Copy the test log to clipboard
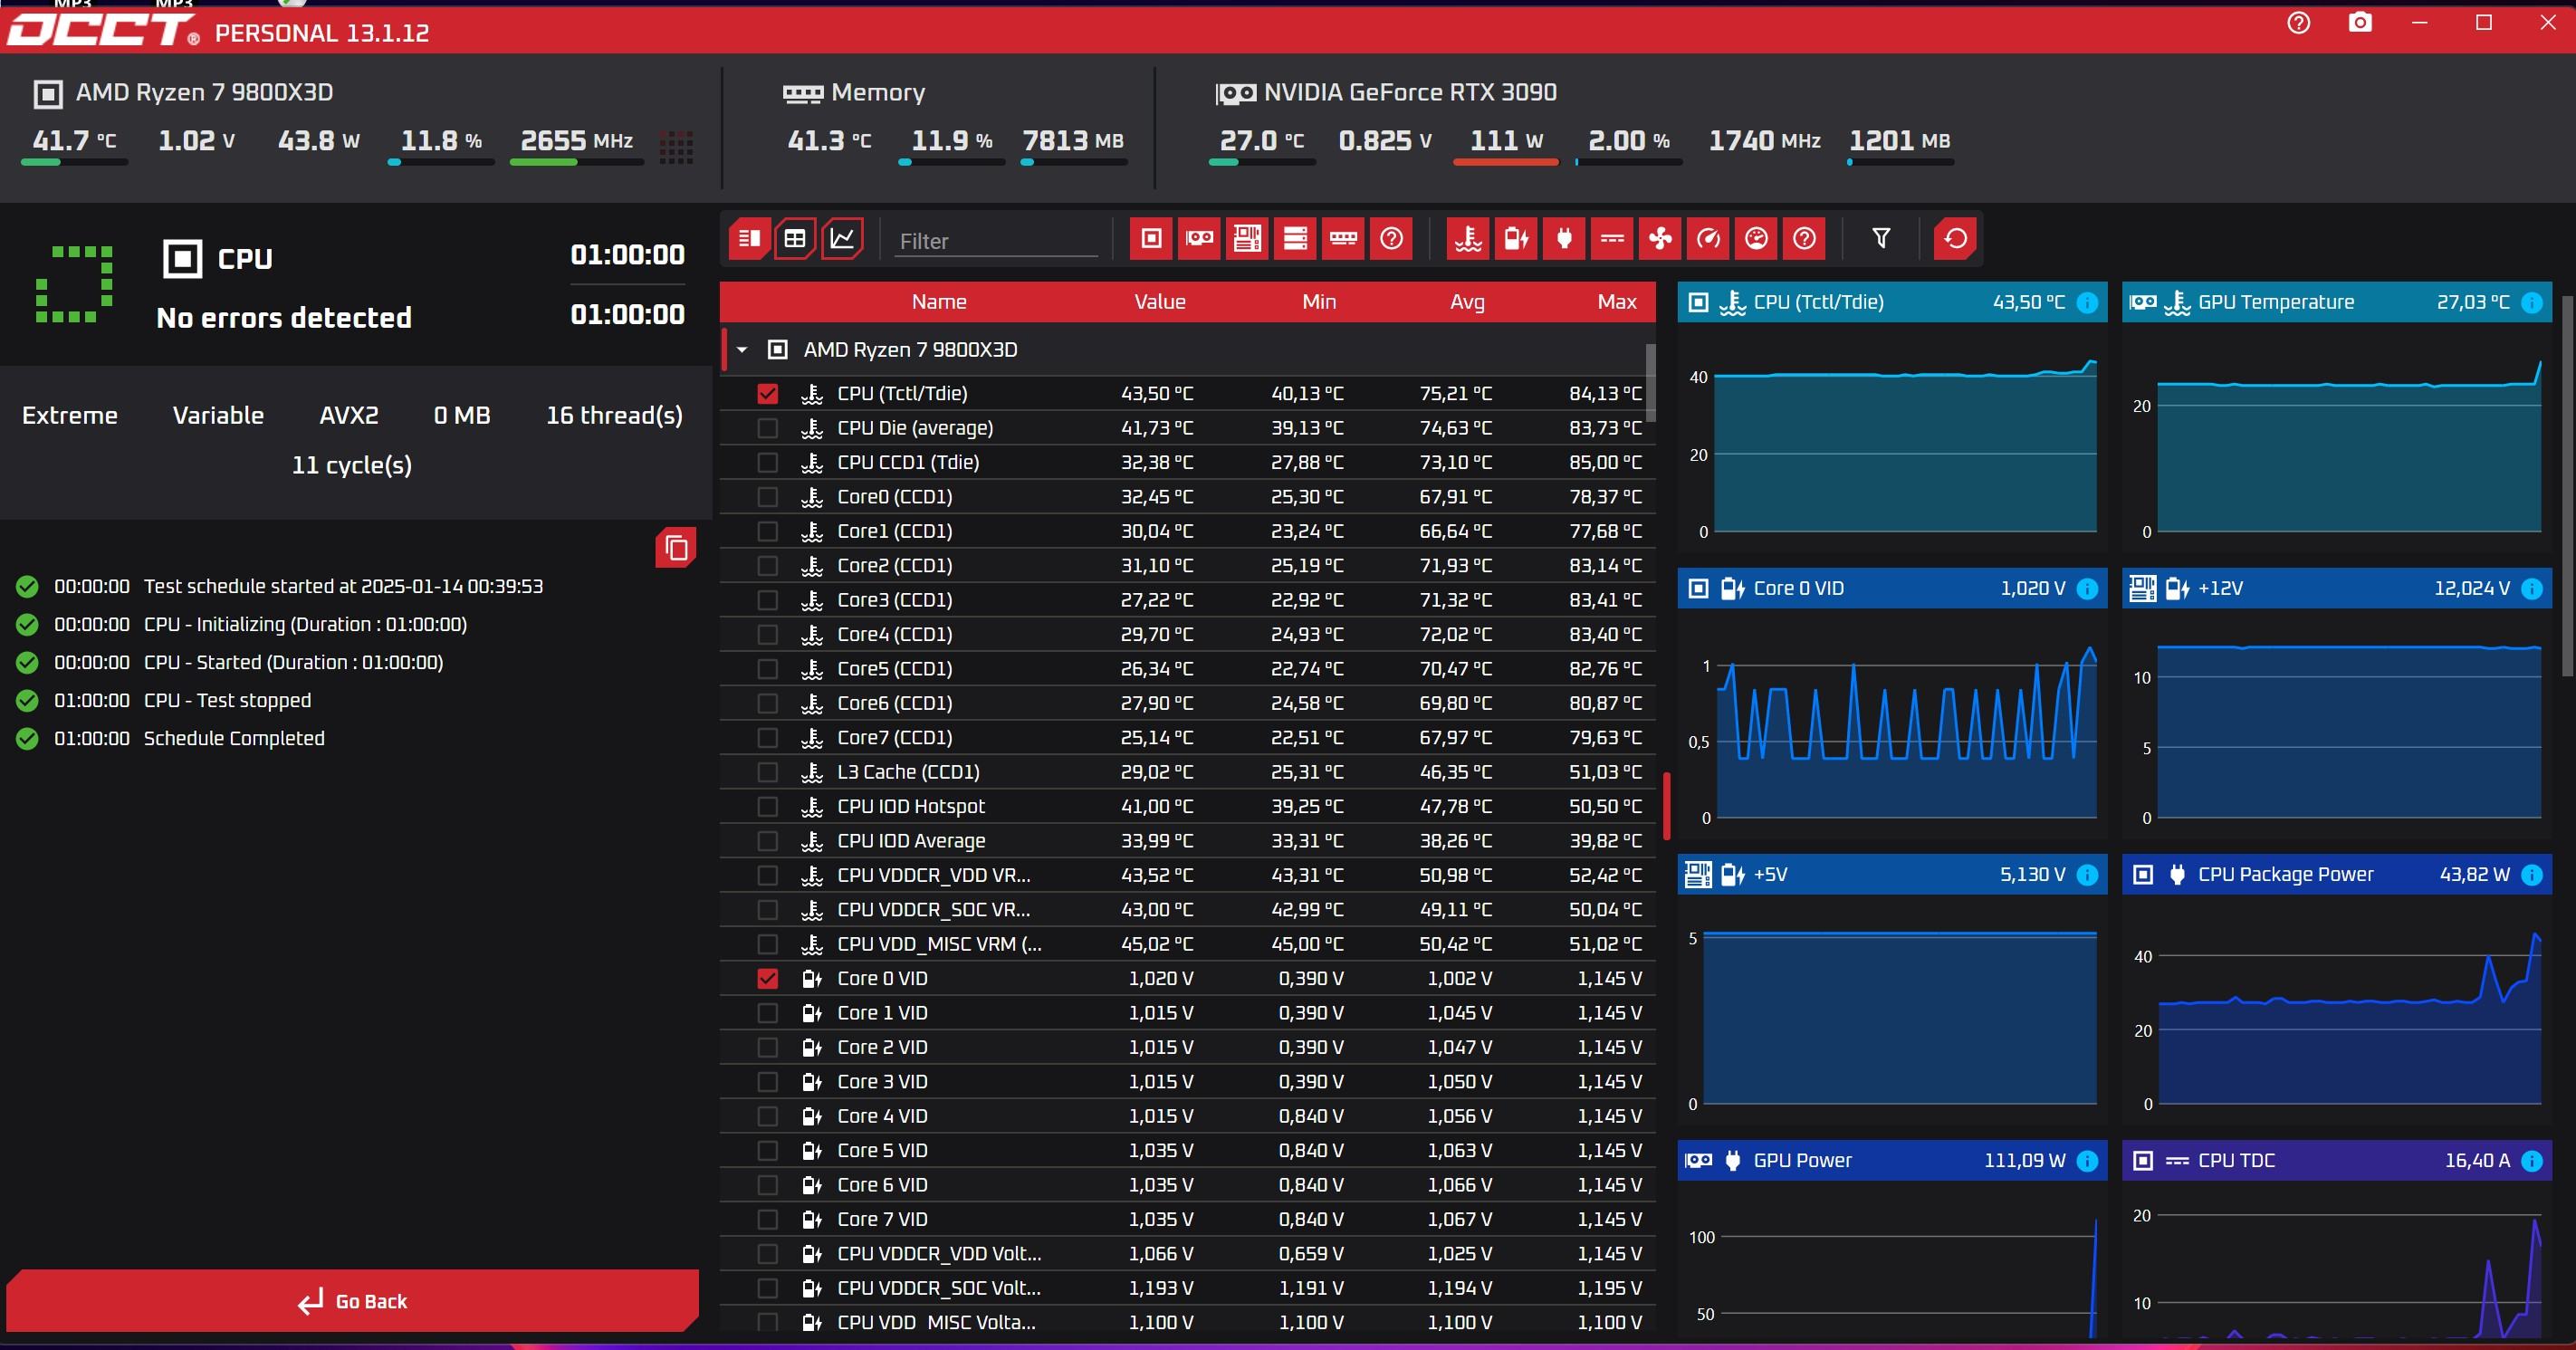This screenshot has height=1350, width=2576. pyautogui.click(x=676, y=548)
